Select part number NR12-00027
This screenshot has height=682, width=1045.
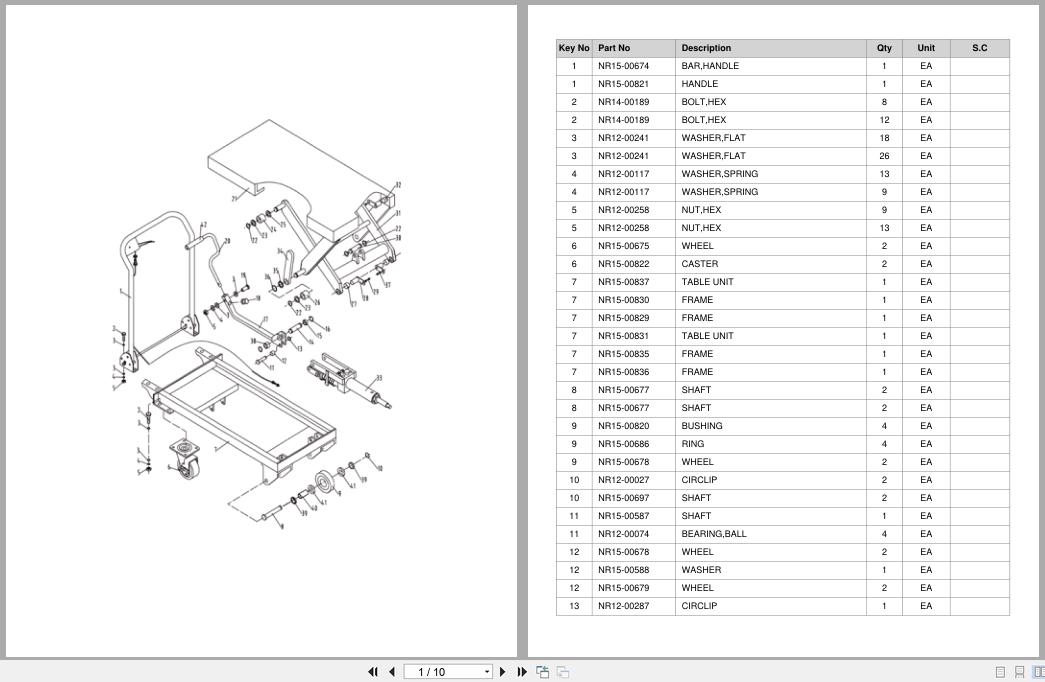pos(623,480)
